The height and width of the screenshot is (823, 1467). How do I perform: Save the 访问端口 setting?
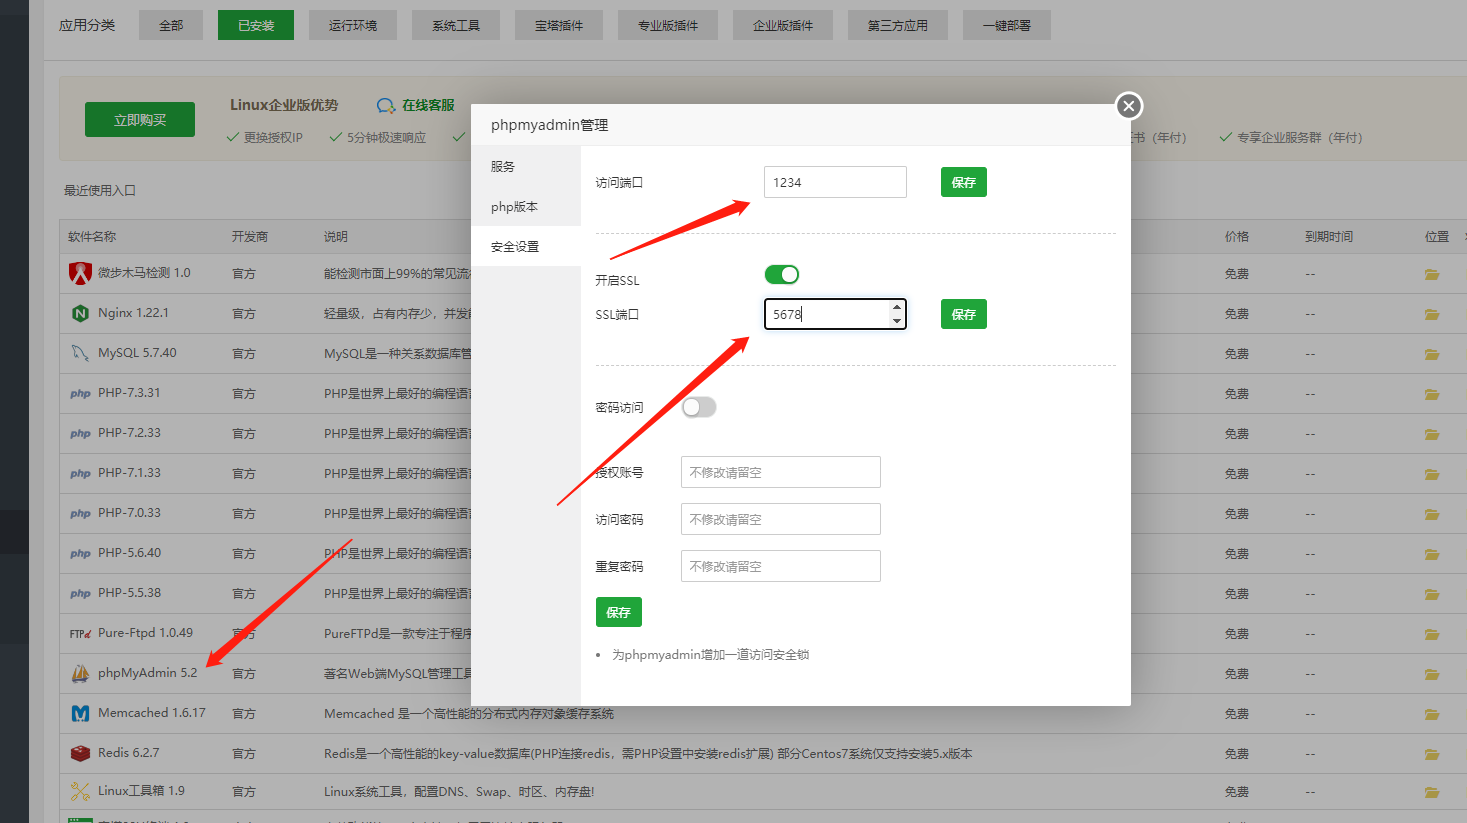[964, 182]
